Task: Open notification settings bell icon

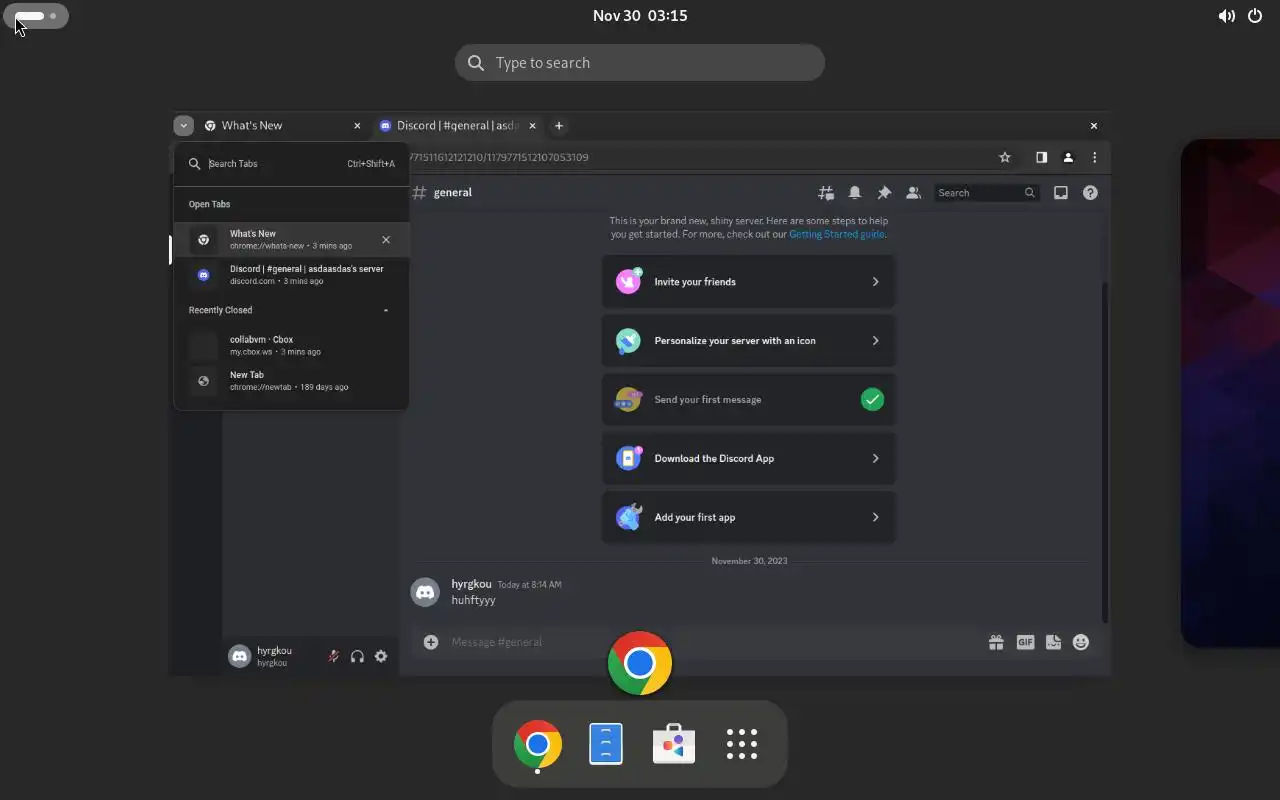Action: click(855, 193)
